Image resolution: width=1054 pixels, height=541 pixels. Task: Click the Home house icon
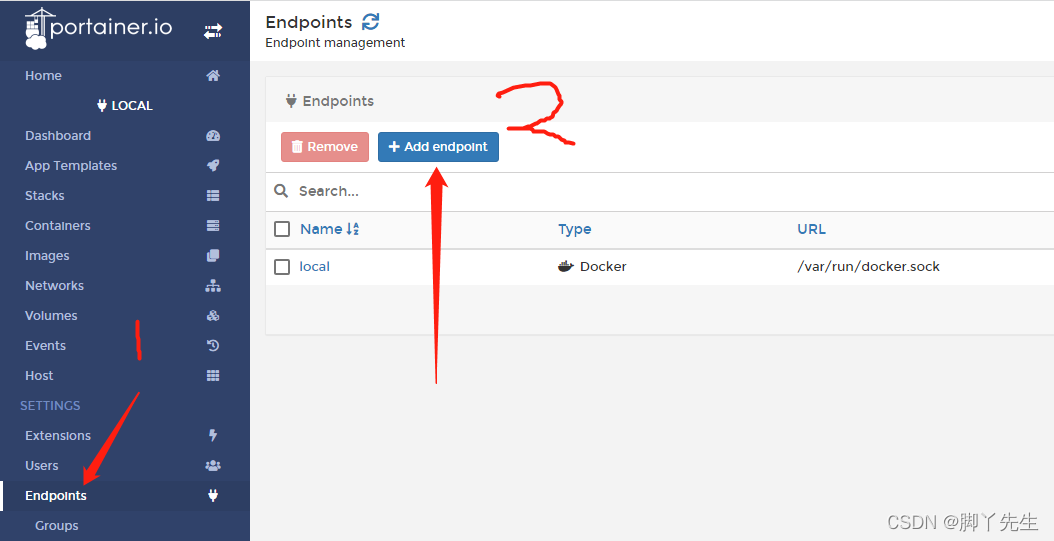coord(213,76)
